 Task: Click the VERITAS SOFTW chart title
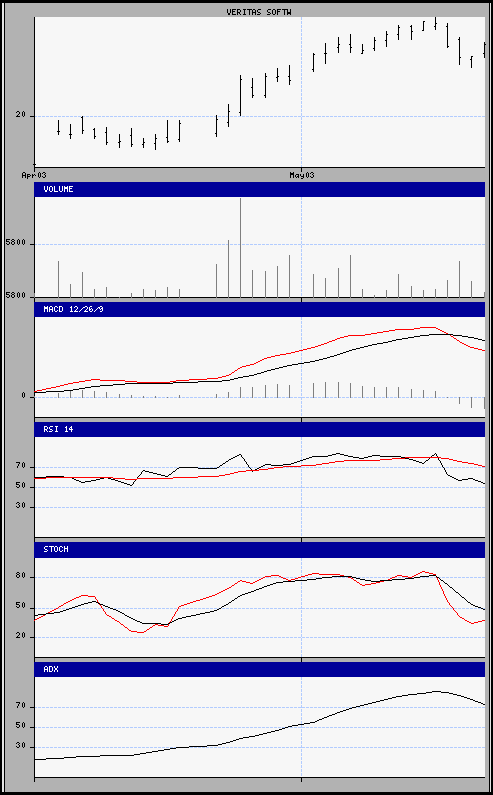259,12
